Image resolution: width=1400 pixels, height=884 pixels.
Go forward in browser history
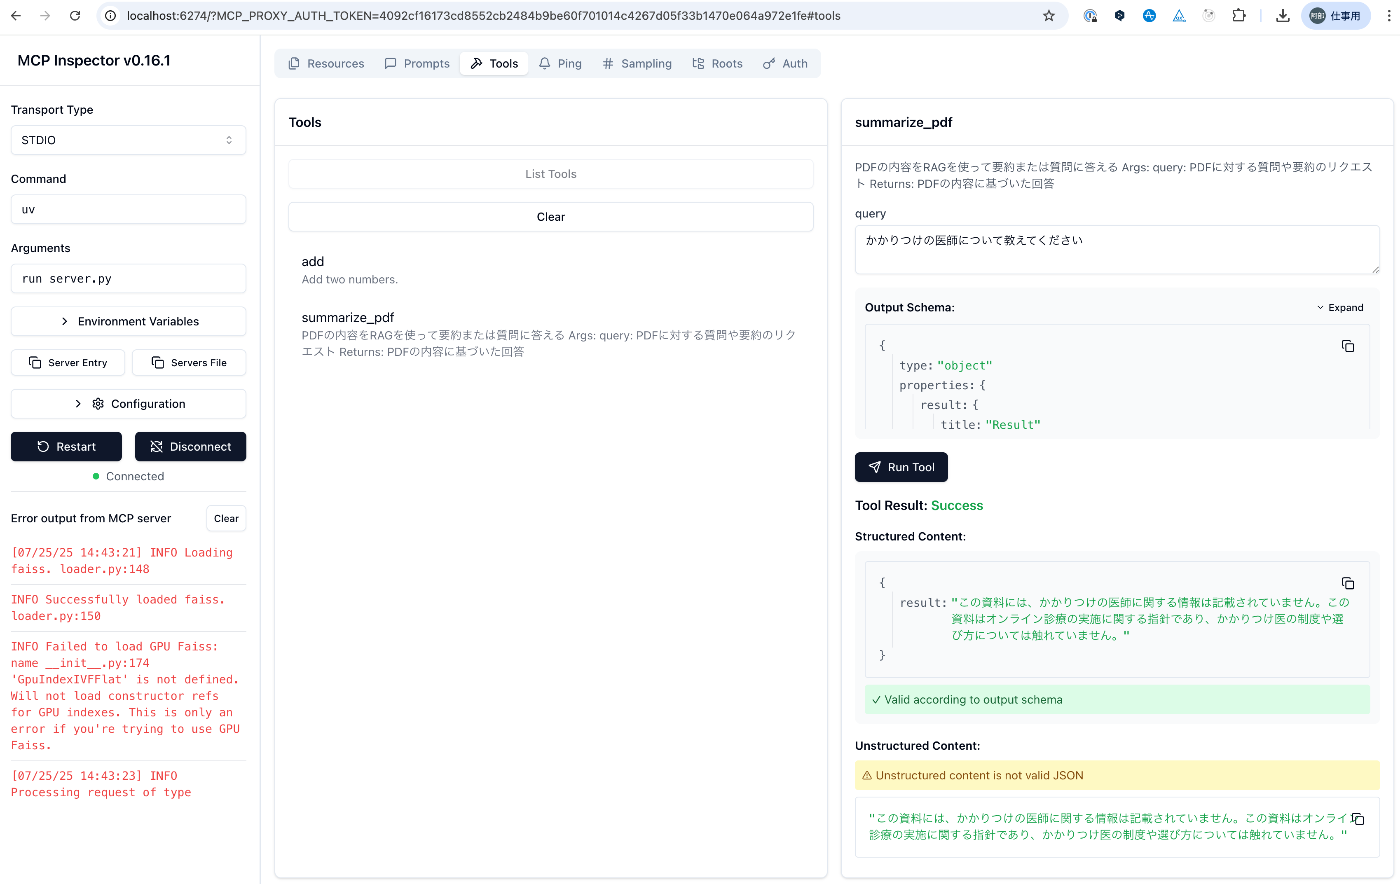point(45,16)
